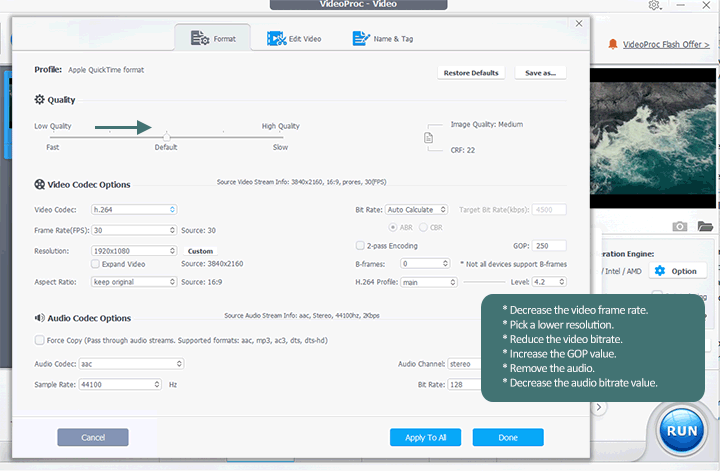Switch to the Edit Video tab
Screen dimensions: 720x471
[x=294, y=39]
